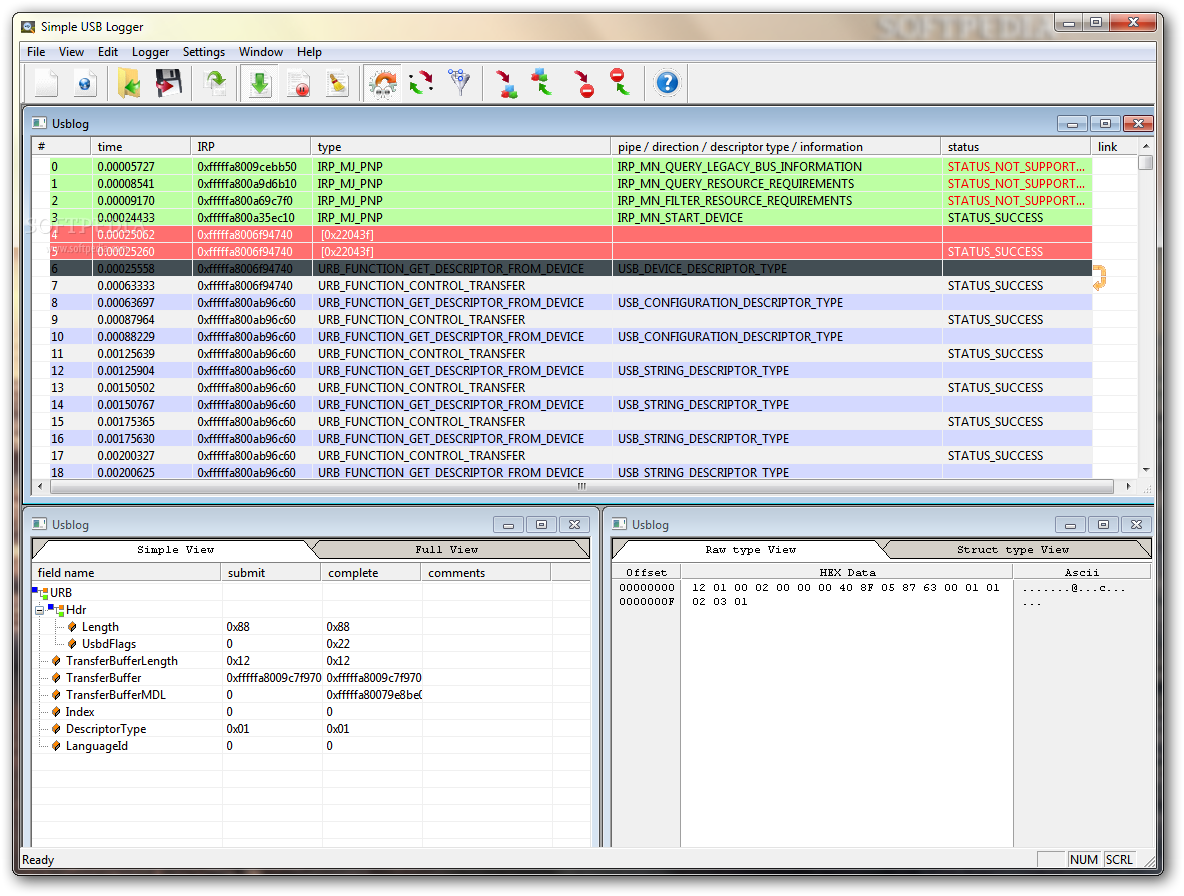The width and height of the screenshot is (1184, 896).
Task: Save the log with floppy disk icon
Action: tap(168, 83)
